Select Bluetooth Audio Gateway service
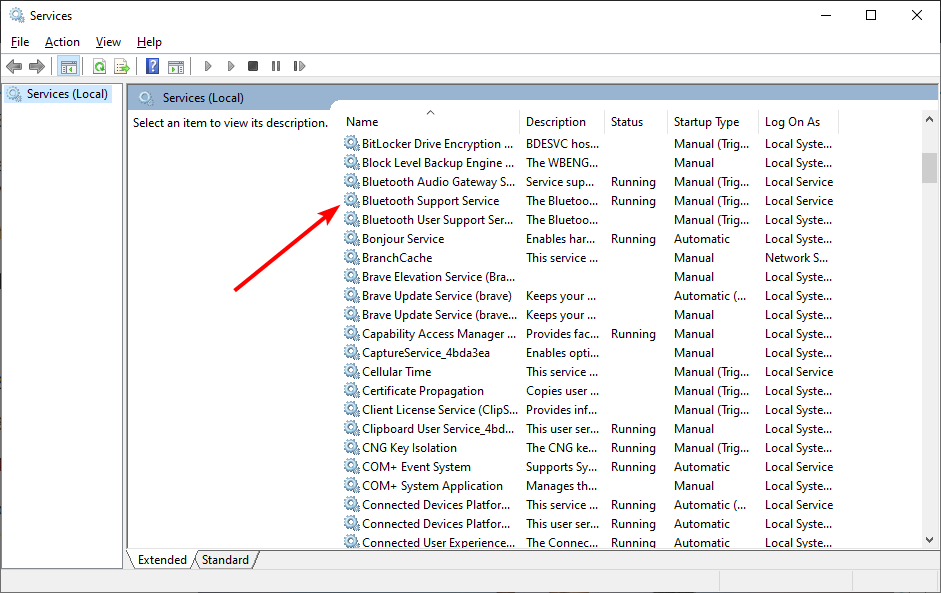This screenshot has height=593, width=941. click(x=589, y=182)
